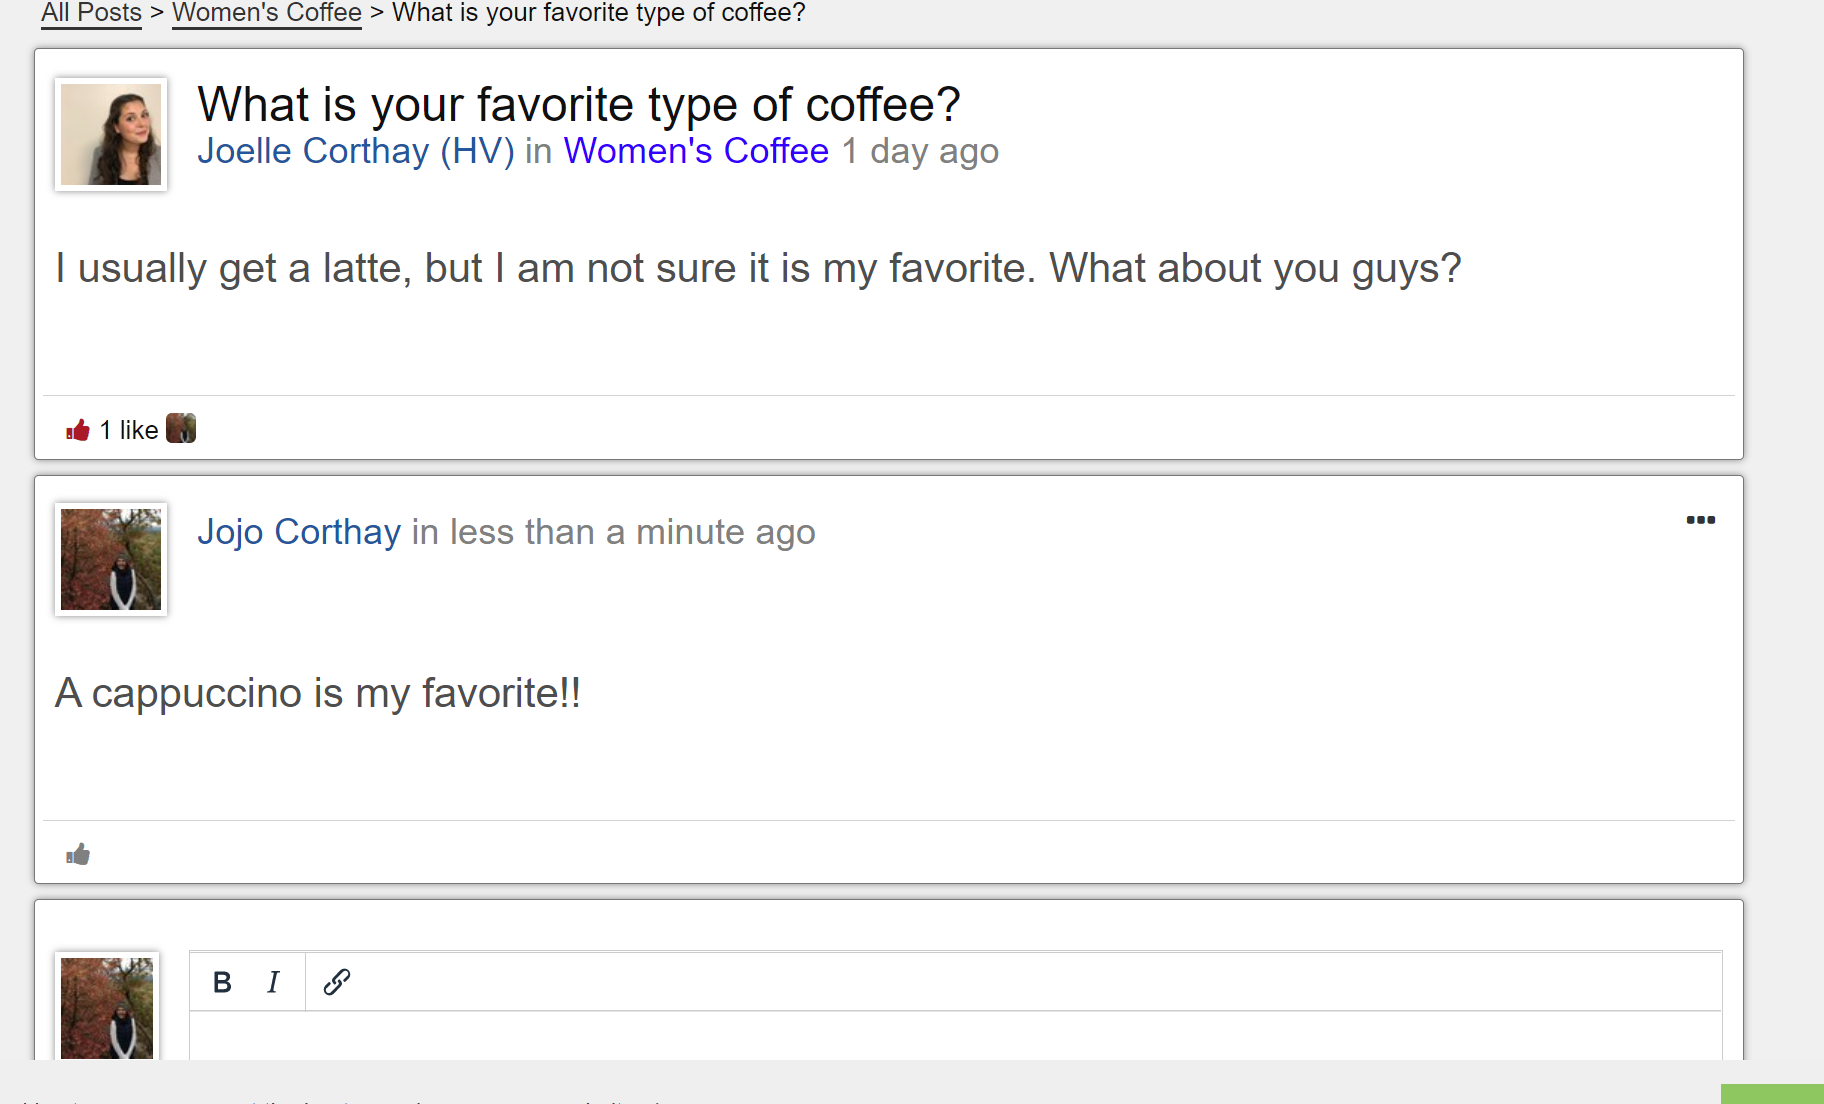The image size is (1824, 1104).
Task: Click your avatar beside the reply editor
Action: pos(107,1006)
